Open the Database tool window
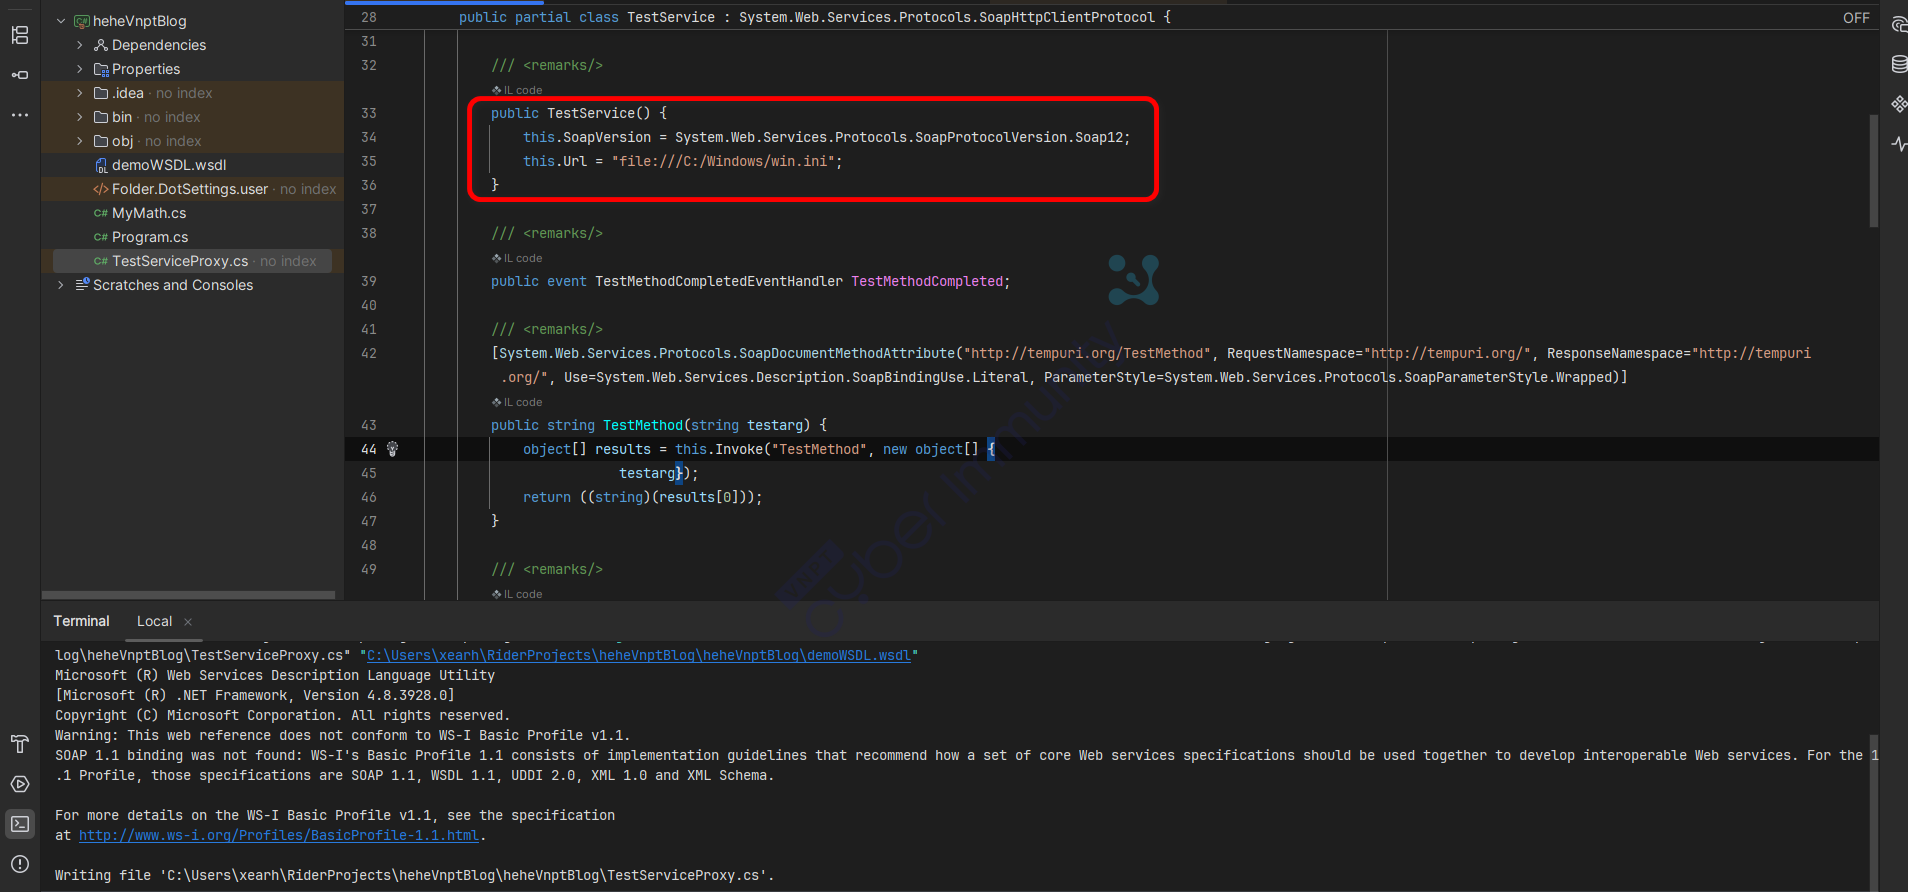 click(1899, 65)
